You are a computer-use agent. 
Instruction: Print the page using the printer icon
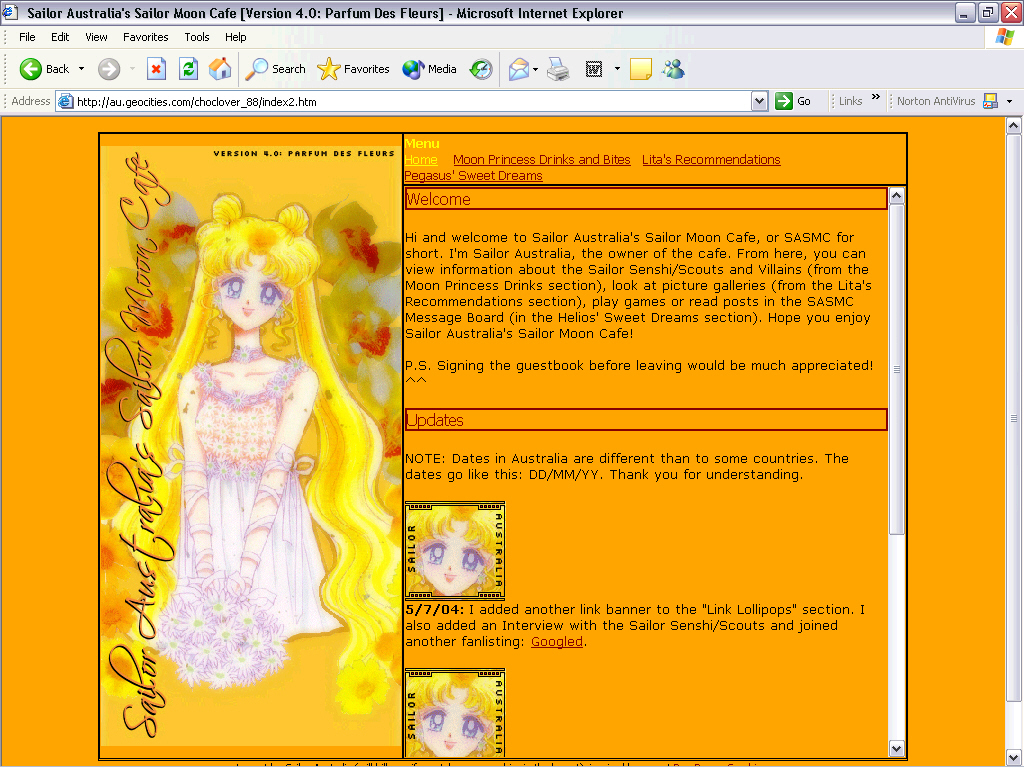point(558,69)
